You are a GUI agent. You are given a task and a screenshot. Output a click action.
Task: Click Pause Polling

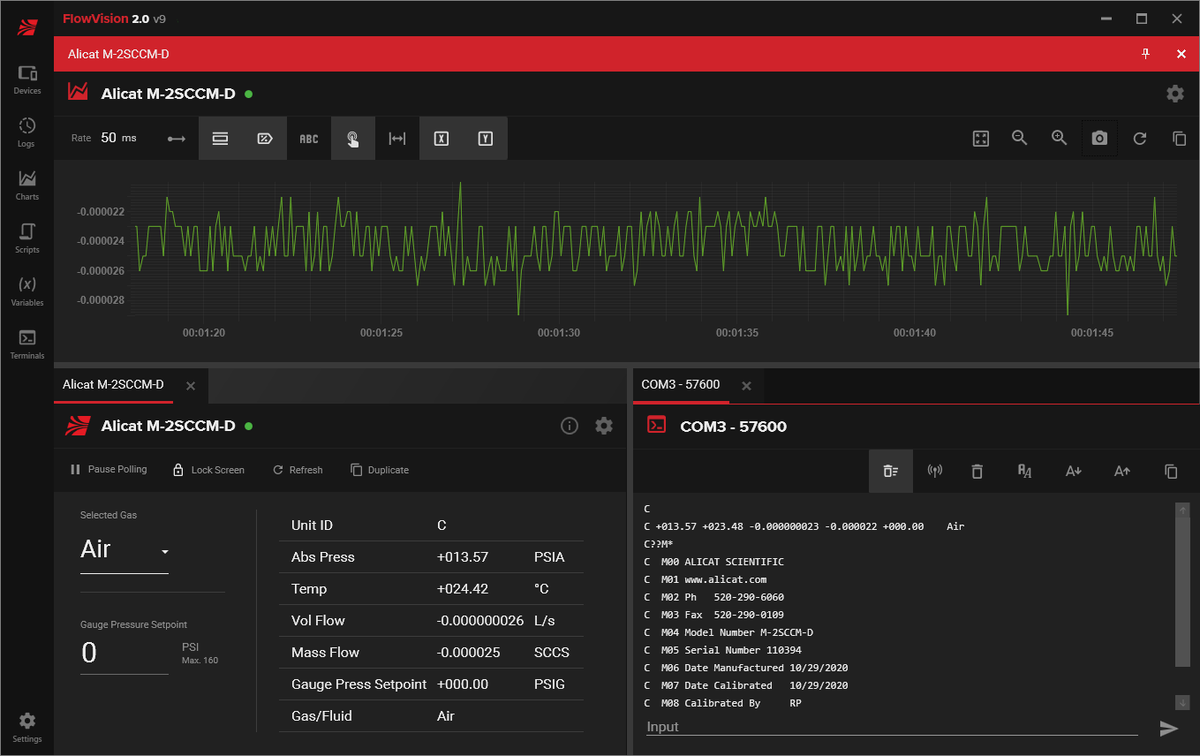coord(108,470)
